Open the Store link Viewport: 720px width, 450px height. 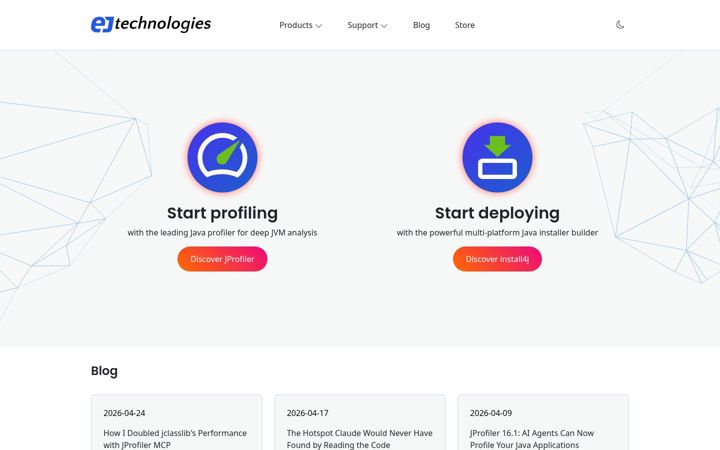(x=465, y=25)
